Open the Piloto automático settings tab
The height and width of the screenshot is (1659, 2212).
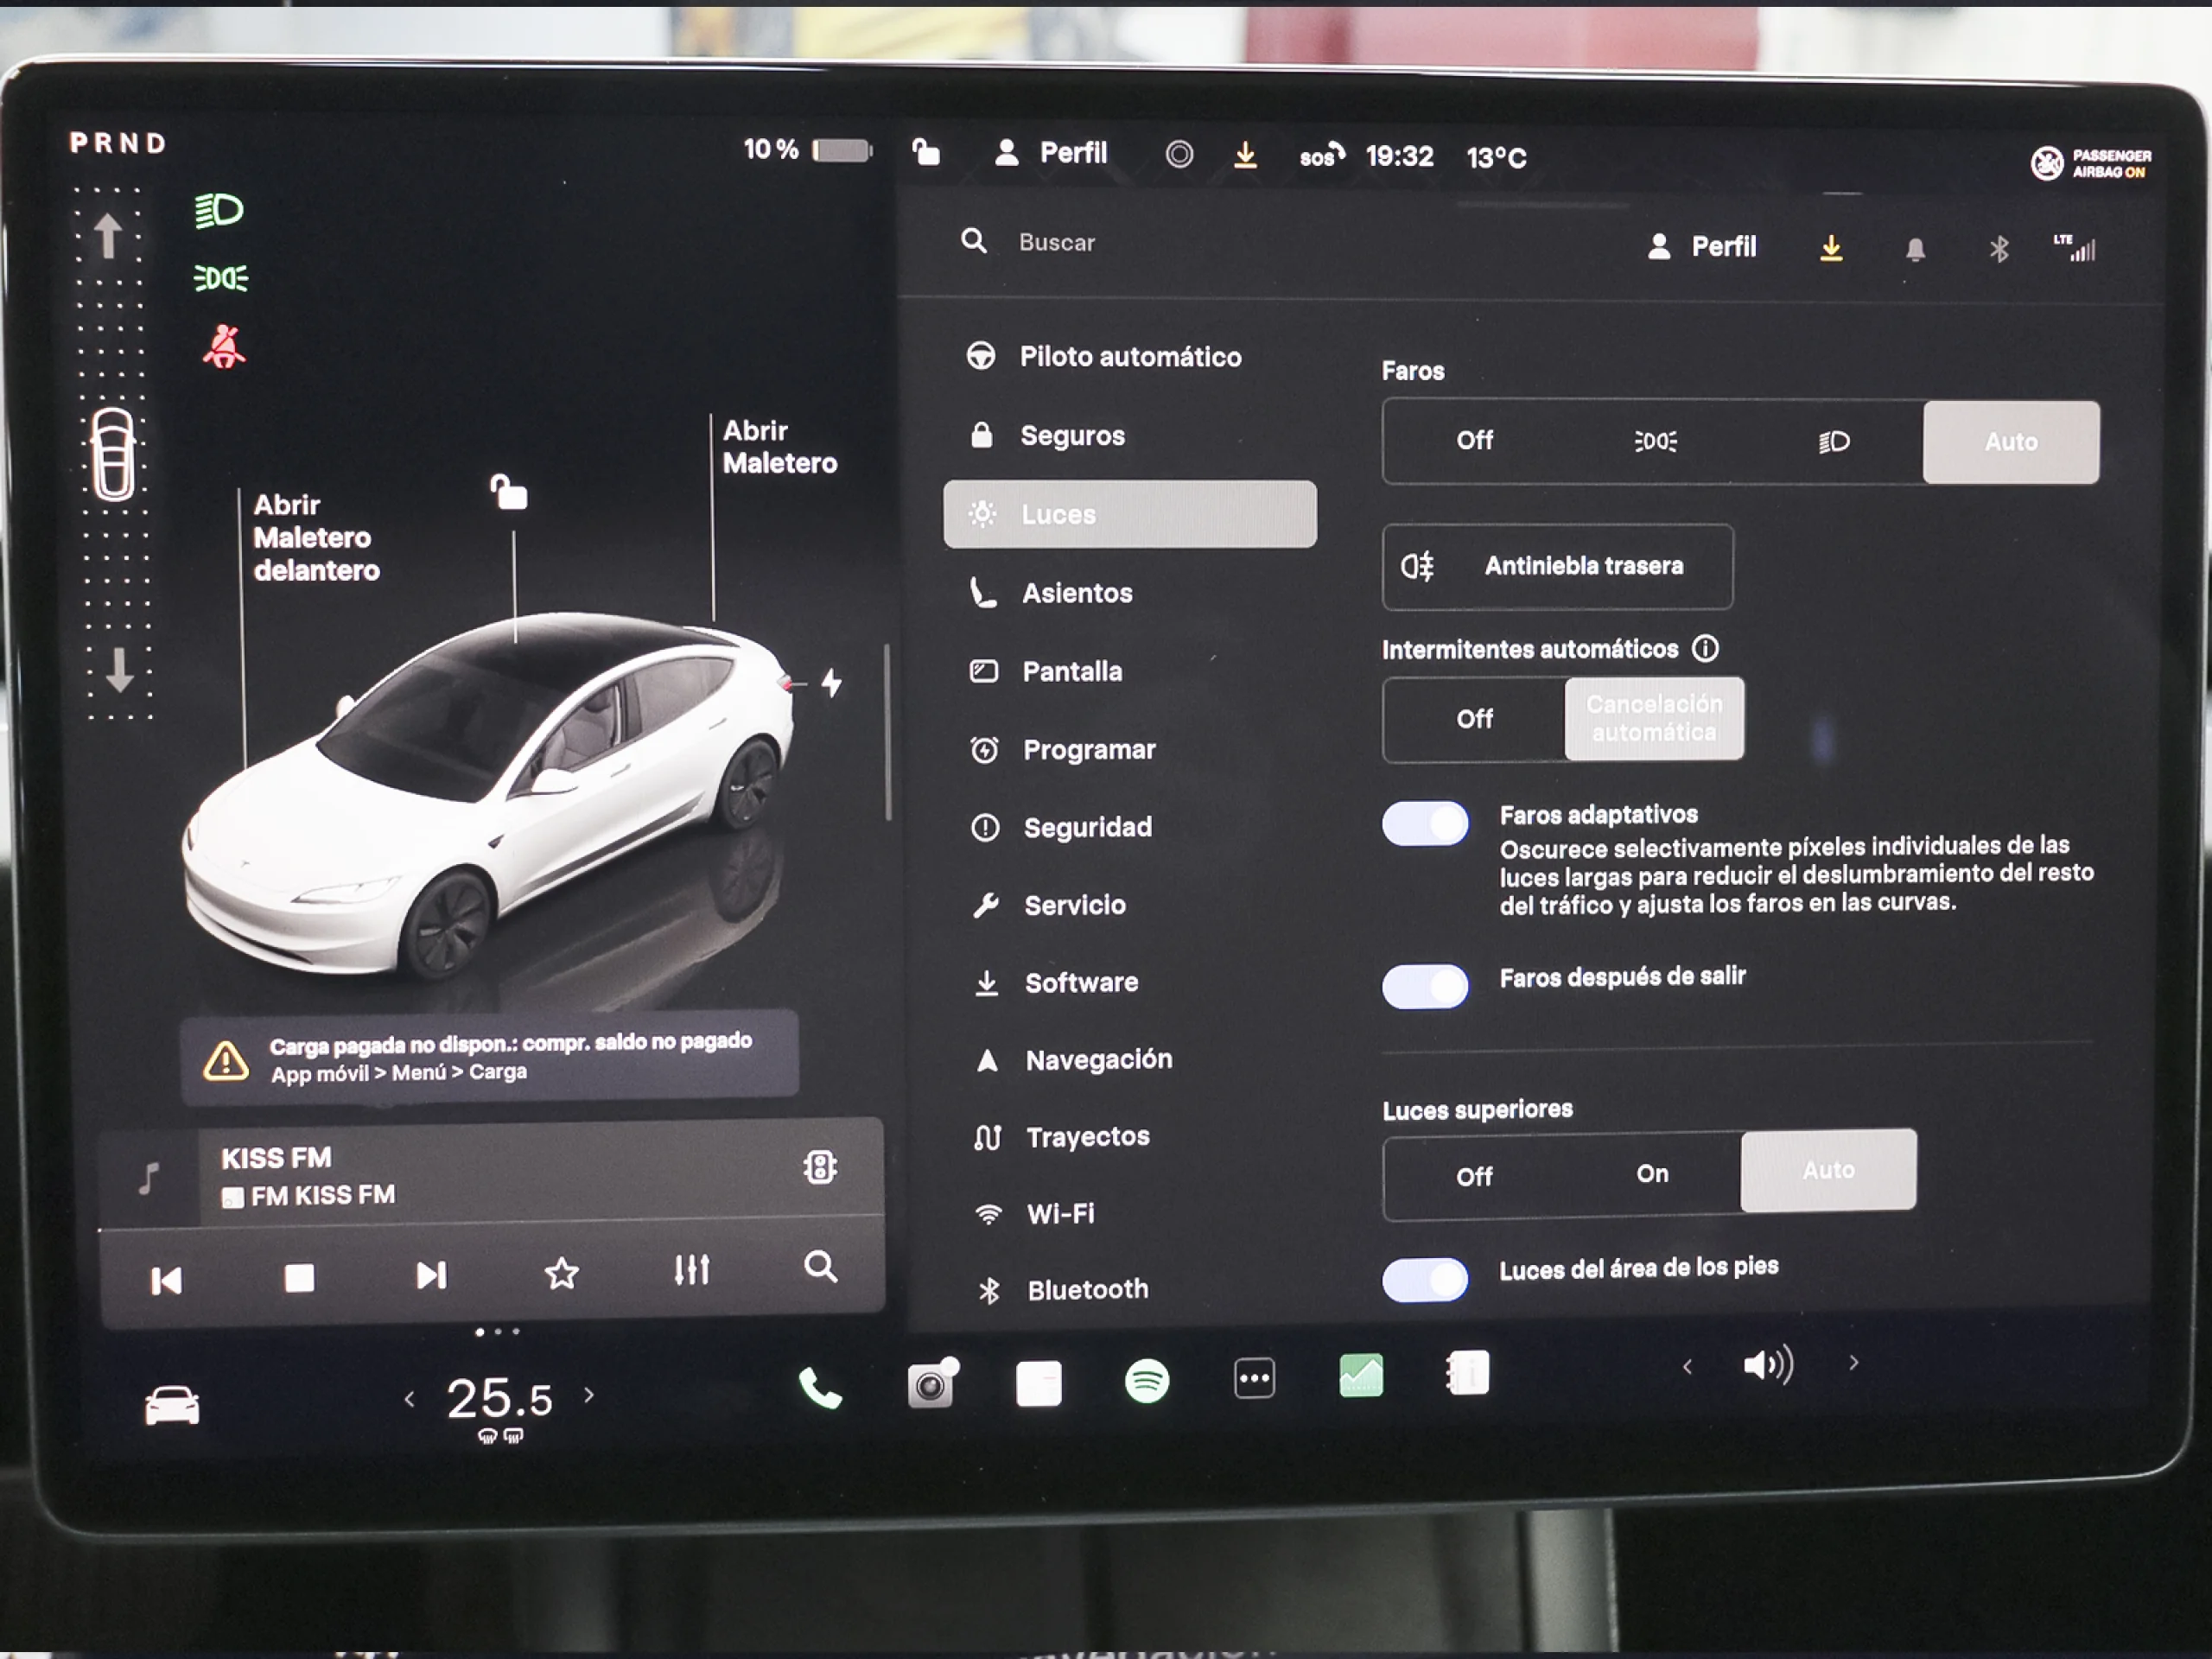(1130, 356)
